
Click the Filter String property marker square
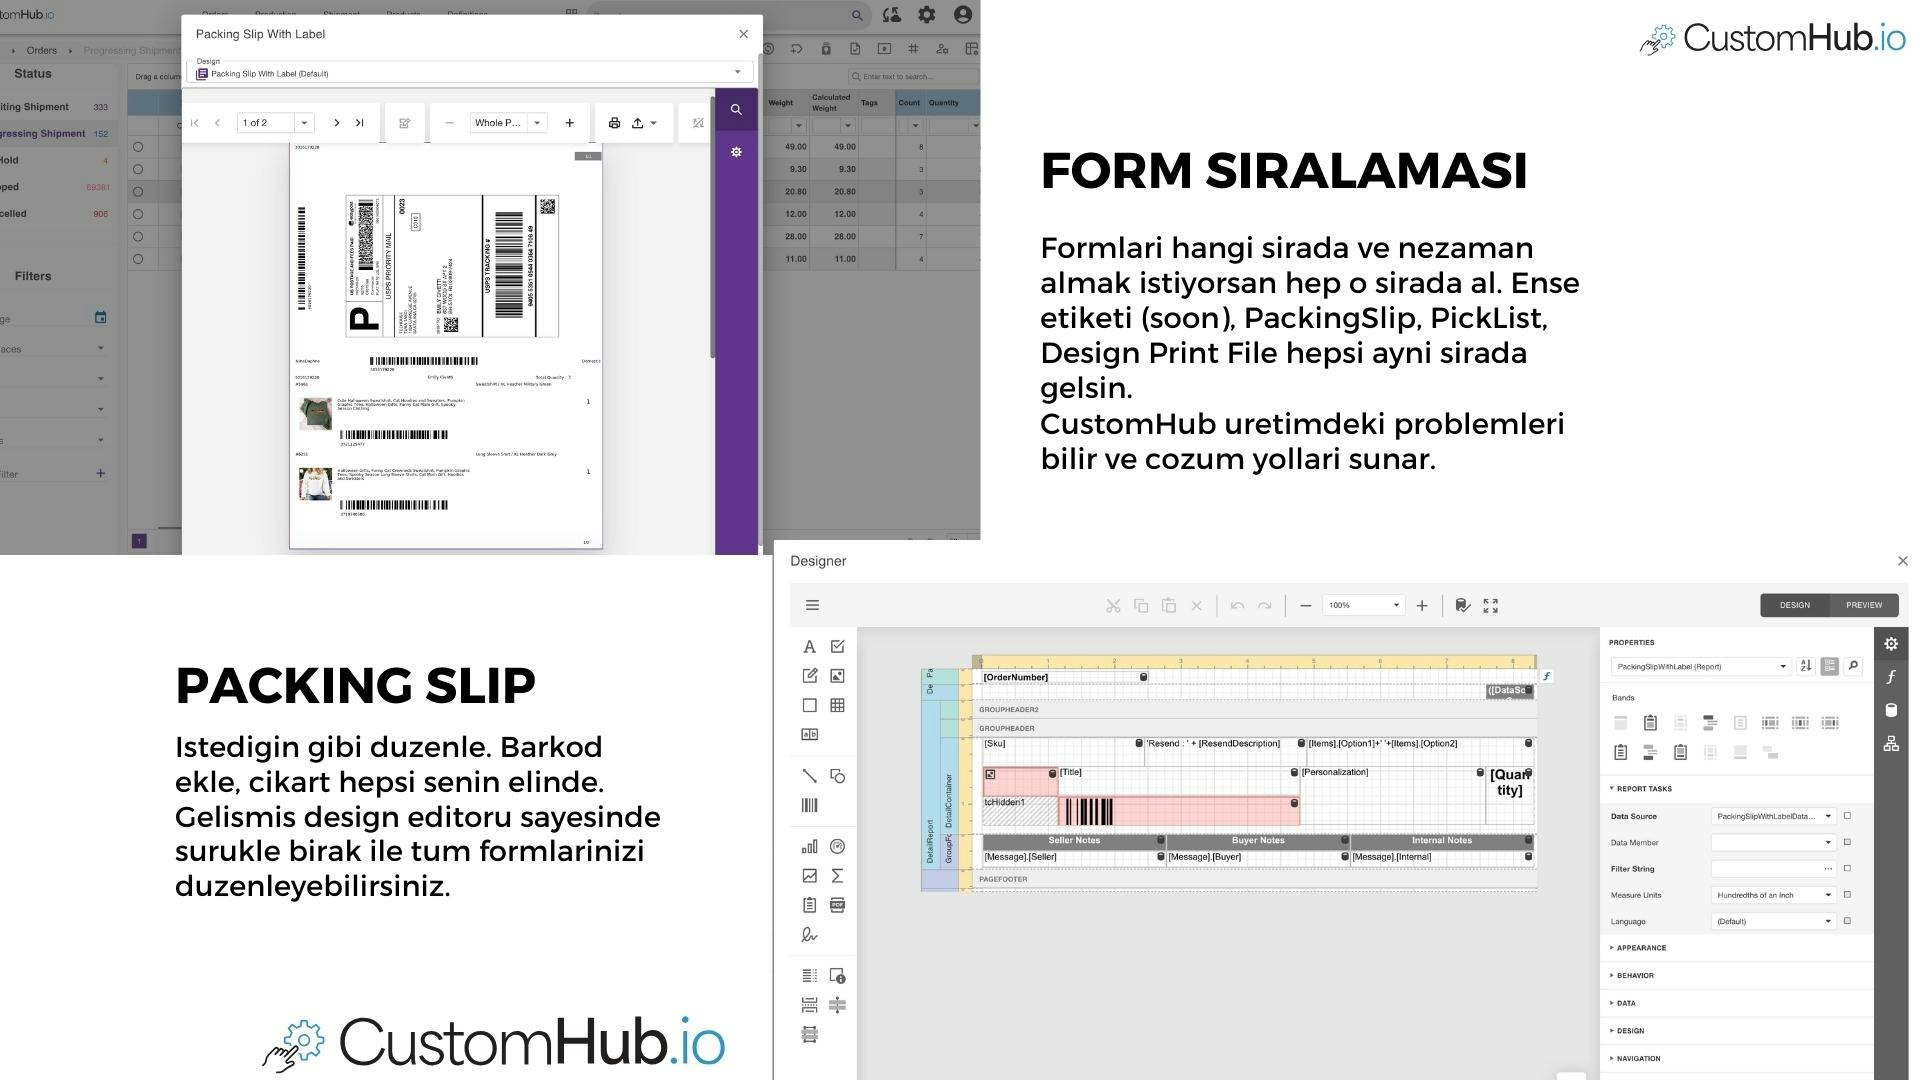click(1847, 869)
